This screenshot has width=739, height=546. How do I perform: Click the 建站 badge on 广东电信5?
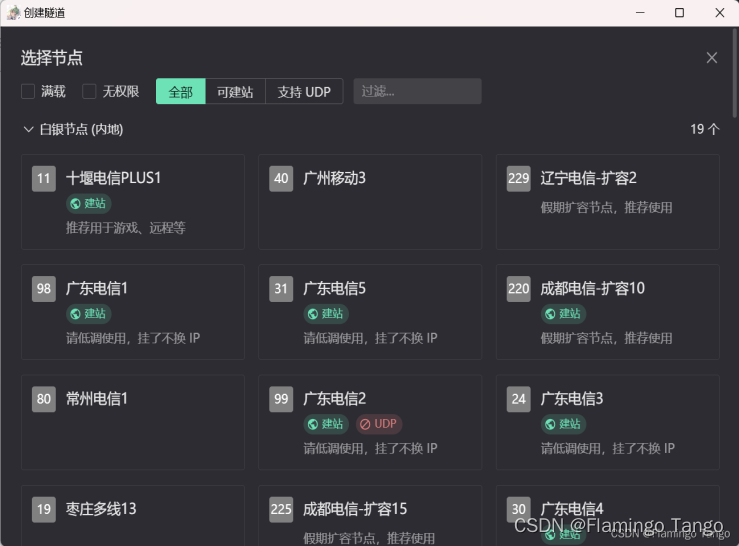pyautogui.click(x=326, y=314)
